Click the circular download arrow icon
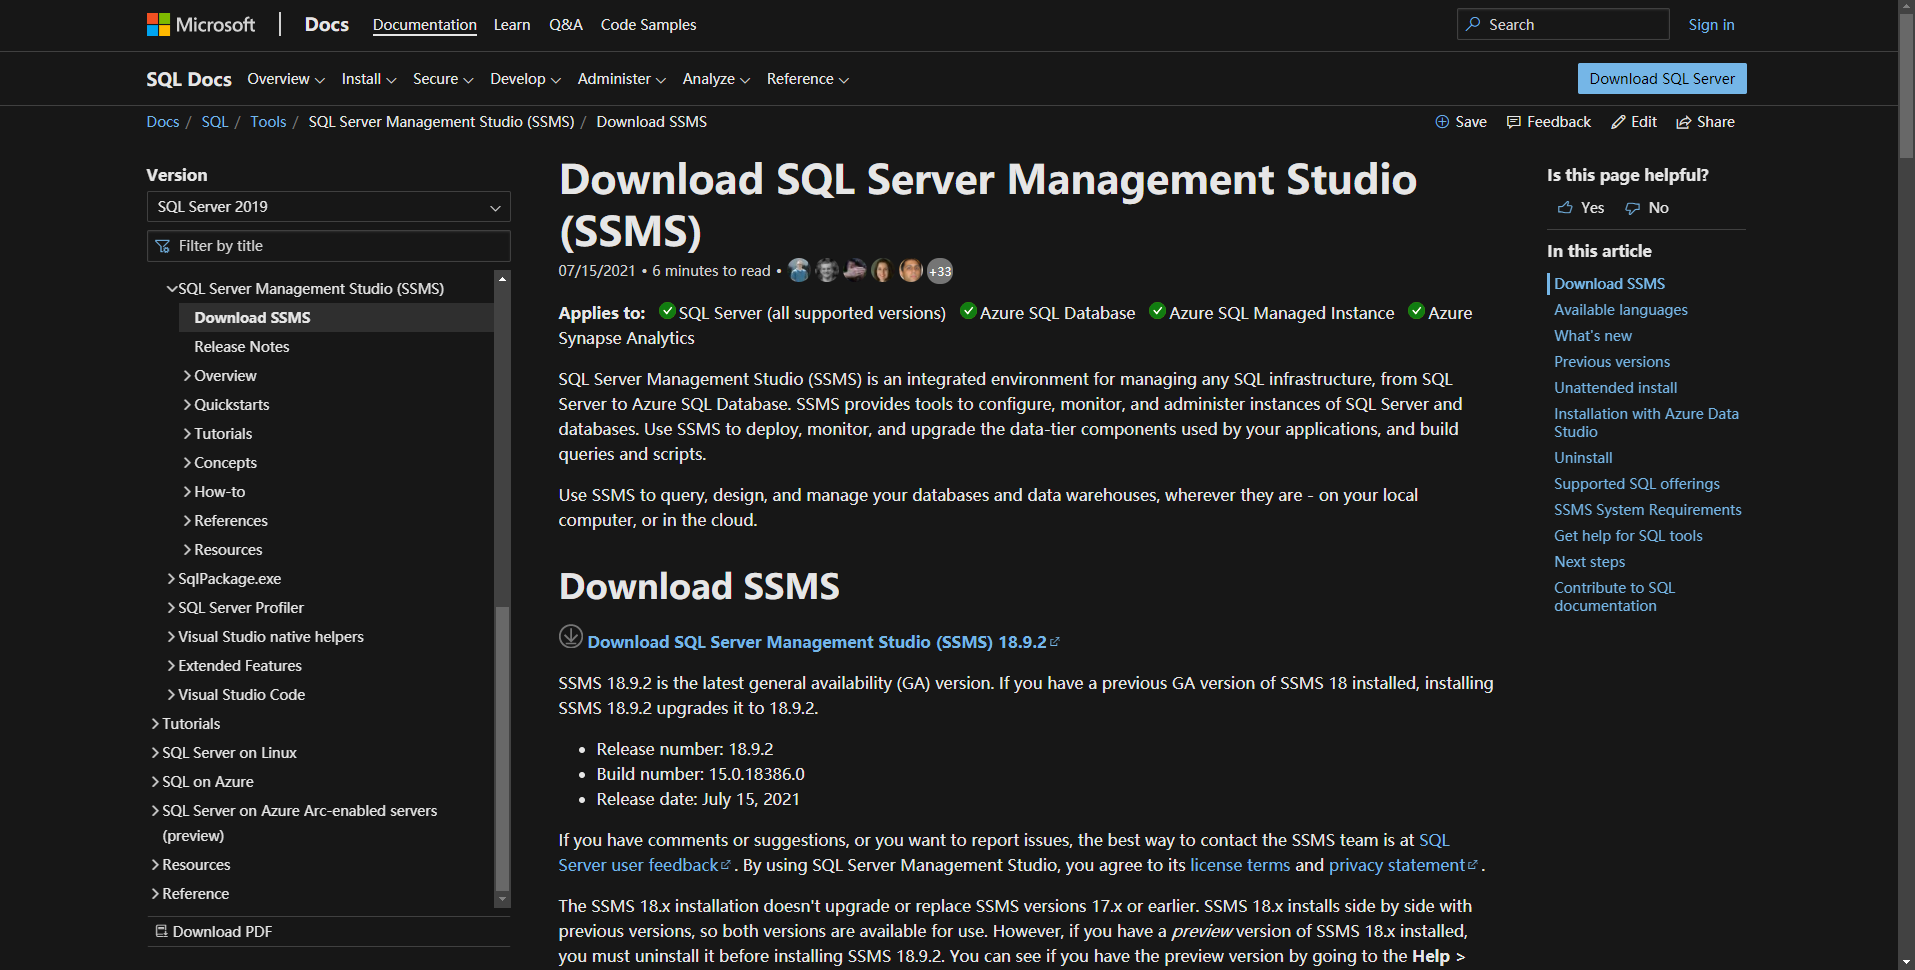The height and width of the screenshot is (970, 1915). tap(571, 636)
